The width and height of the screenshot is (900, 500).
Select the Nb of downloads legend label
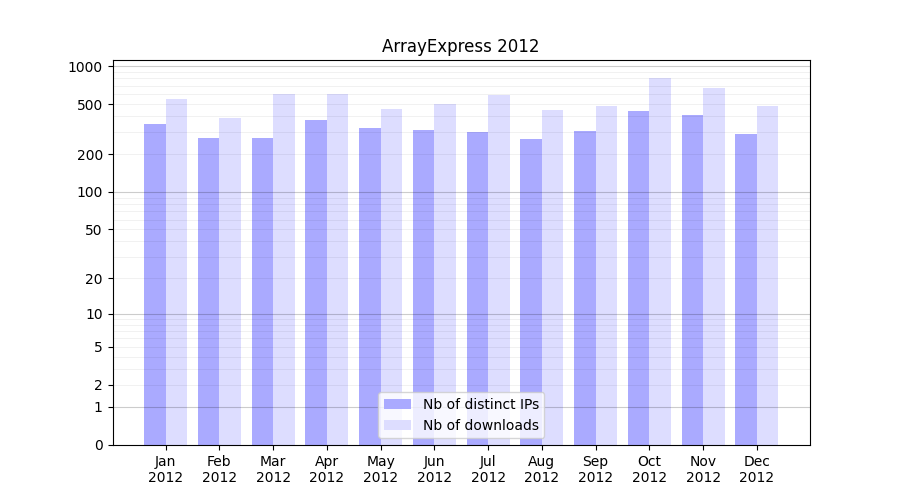point(480,425)
